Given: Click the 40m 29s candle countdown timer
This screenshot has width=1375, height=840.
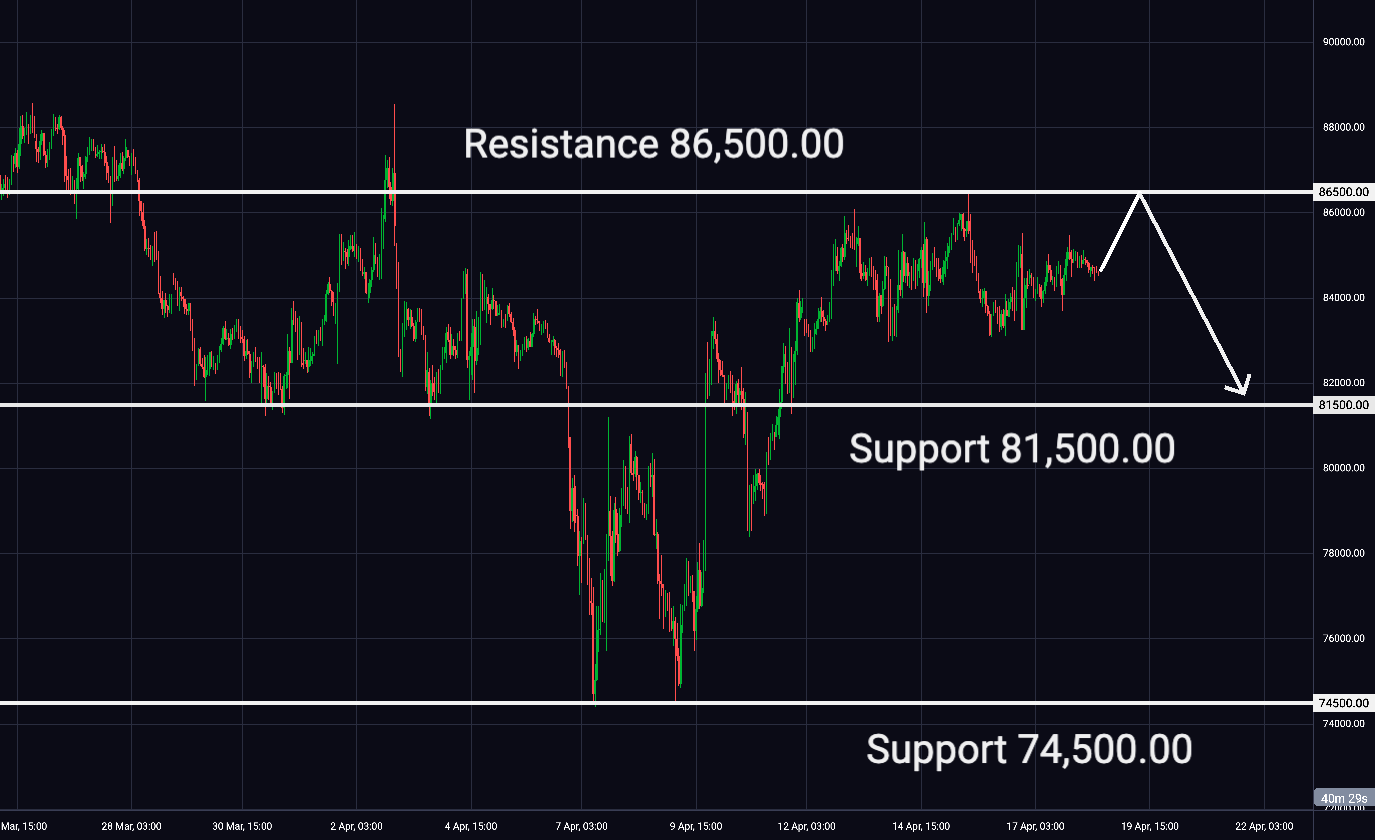Looking at the screenshot, I should coord(1342,797).
